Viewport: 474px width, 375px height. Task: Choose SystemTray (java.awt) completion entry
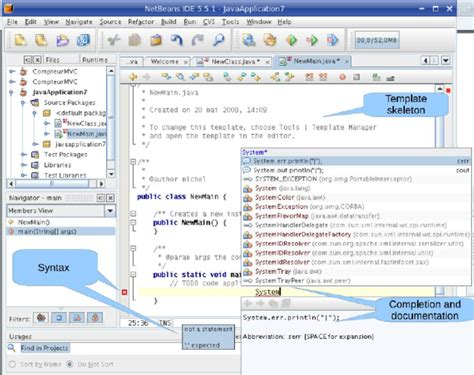tap(356, 271)
